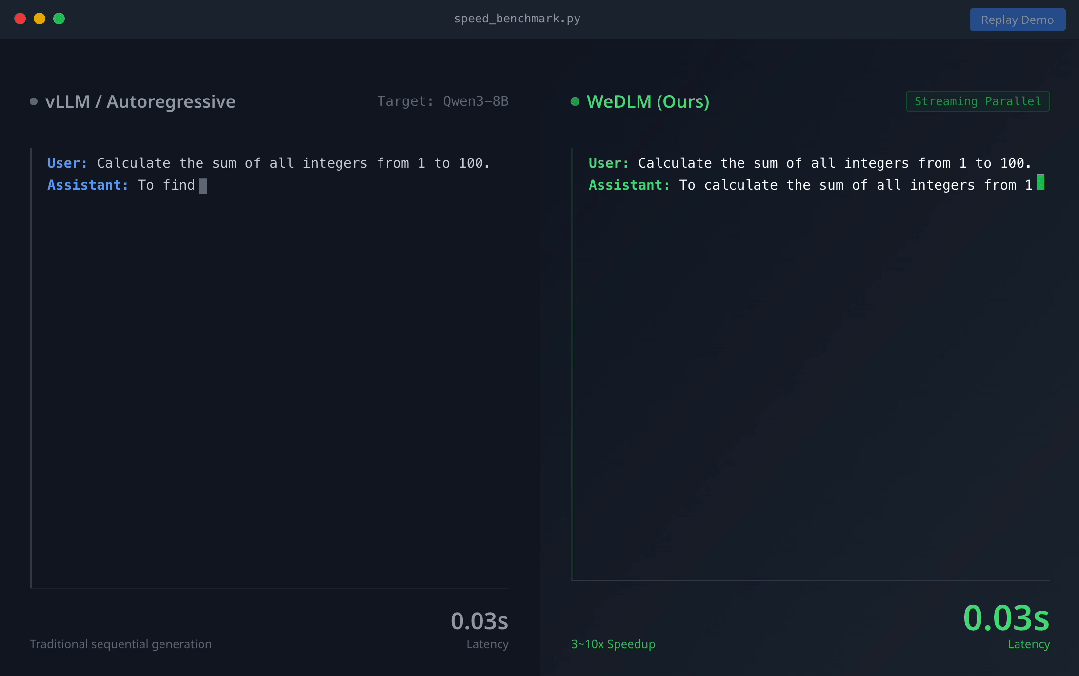The width and height of the screenshot is (1079, 676).
Task: Click the gray 0.03s latency value on the left
Action: 479,621
